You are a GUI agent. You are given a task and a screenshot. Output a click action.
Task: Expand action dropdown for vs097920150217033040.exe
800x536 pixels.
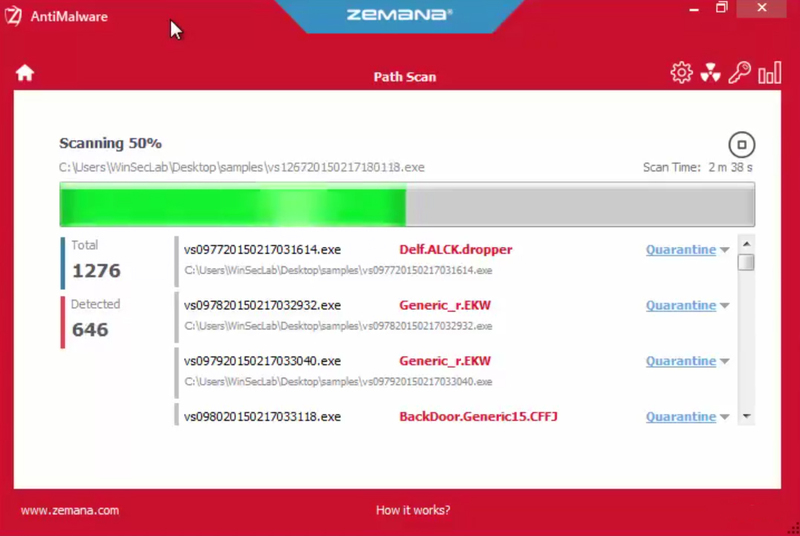tap(724, 361)
